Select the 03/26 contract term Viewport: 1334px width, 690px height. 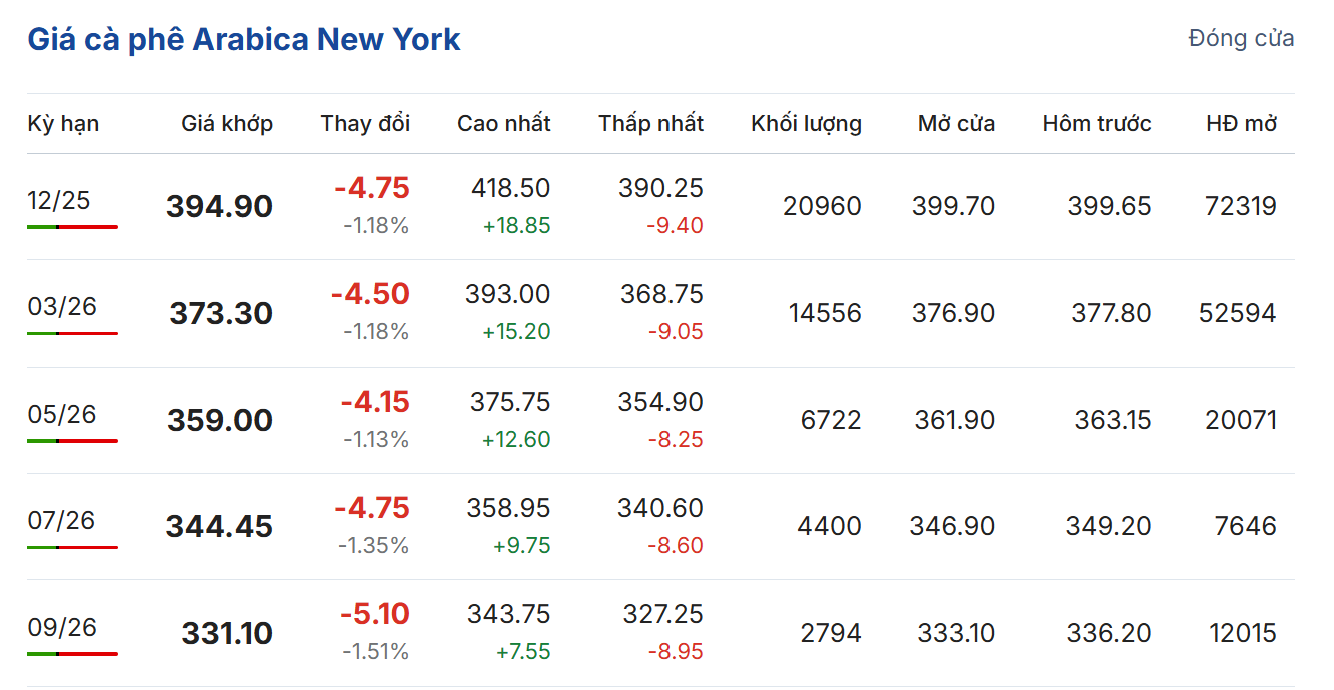click(x=62, y=307)
